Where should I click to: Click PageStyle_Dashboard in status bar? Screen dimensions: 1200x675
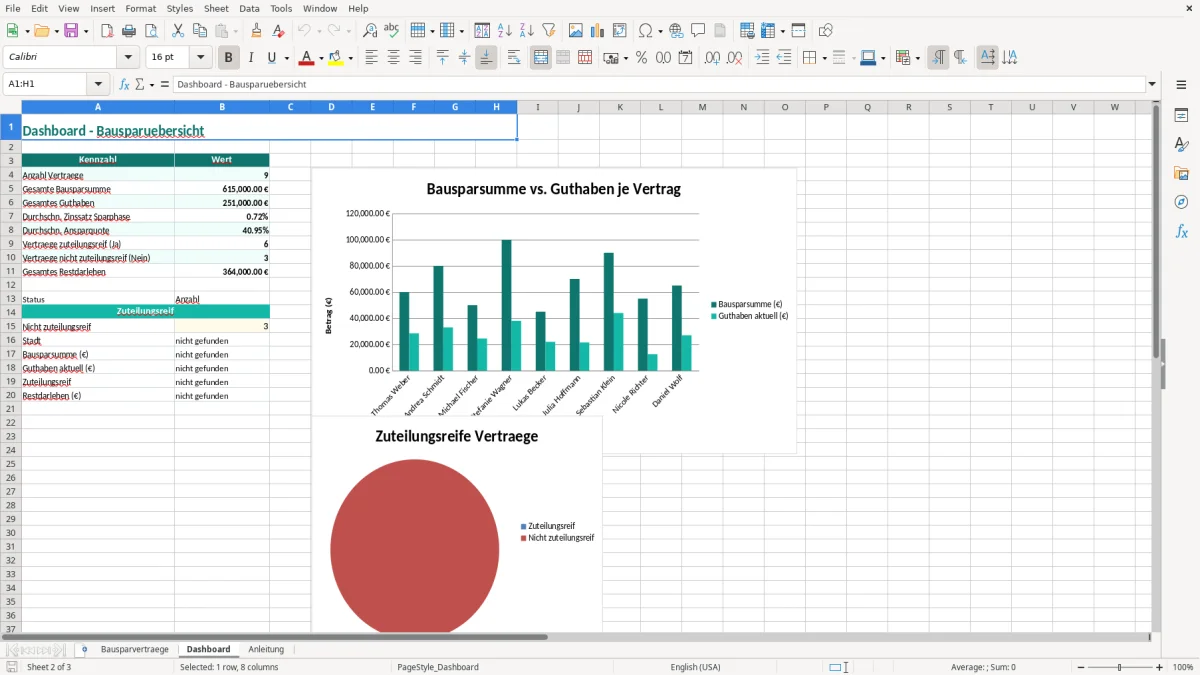click(x=438, y=667)
